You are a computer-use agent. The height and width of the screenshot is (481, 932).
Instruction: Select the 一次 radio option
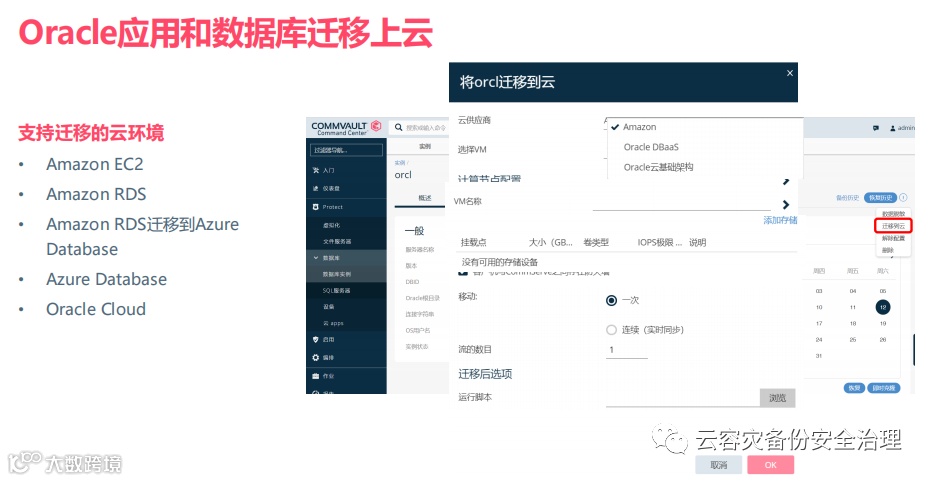point(611,300)
